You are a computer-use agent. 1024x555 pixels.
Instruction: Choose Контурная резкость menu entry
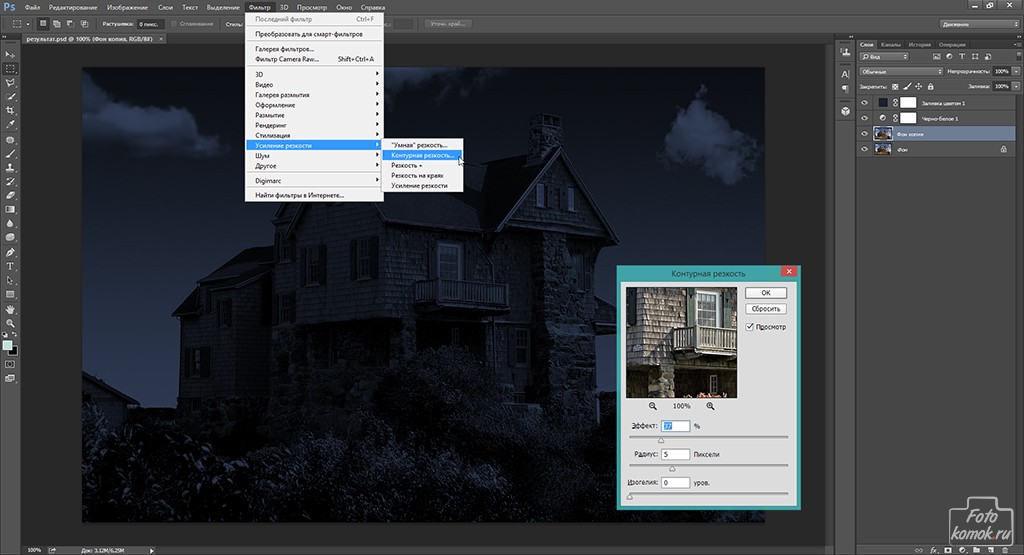pyautogui.click(x=422, y=155)
